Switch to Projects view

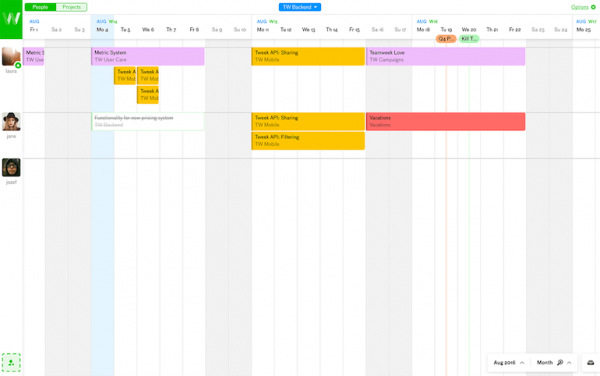(72, 7)
